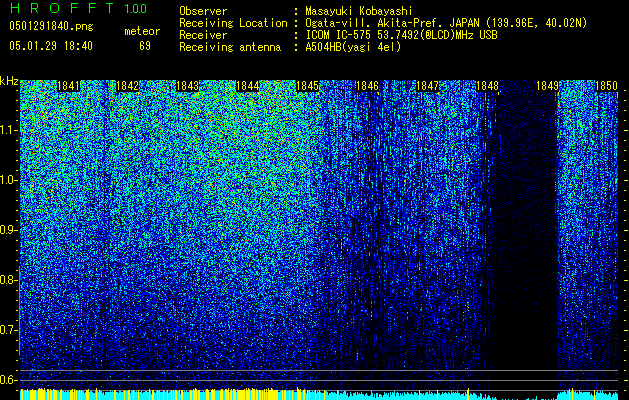Click the 1.0 frequency axis label
This screenshot has width=629, height=400.
click(7, 180)
